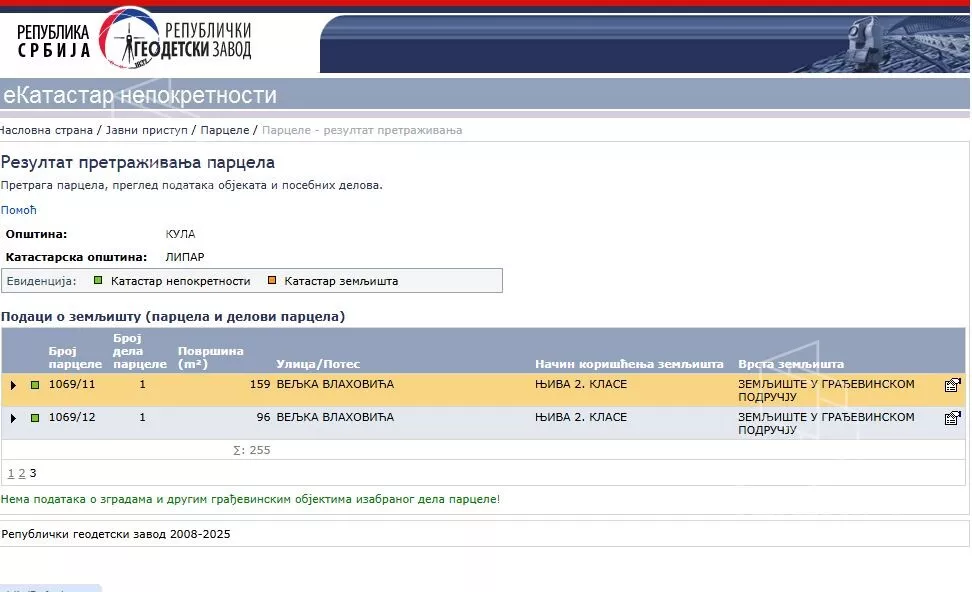Click the Број парцеле column header
The image size is (972, 592).
click(x=75, y=358)
